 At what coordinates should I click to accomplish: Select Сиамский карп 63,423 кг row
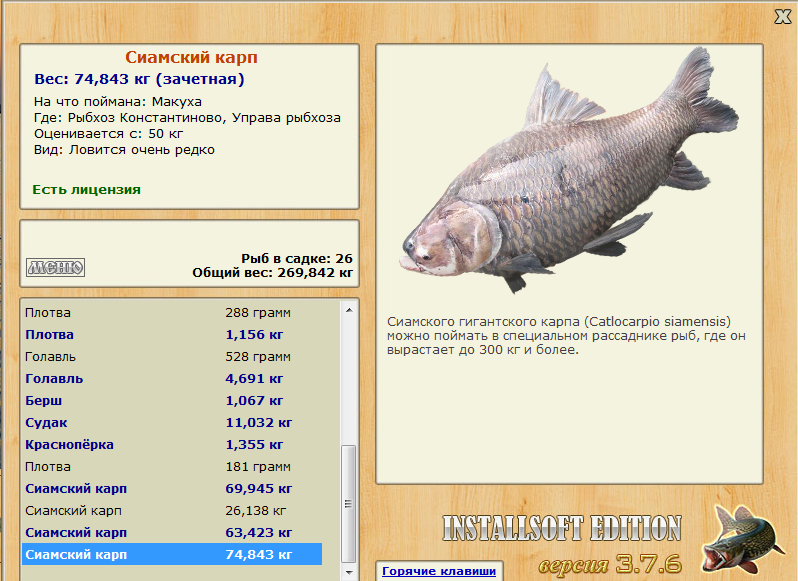tap(173, 532)
